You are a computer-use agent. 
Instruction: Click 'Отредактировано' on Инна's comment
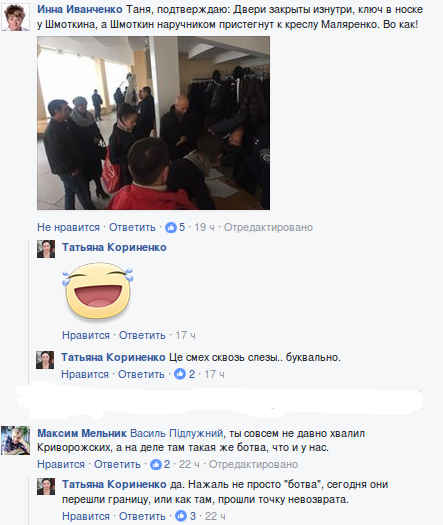pyautogui.click(x=268, y=227)
